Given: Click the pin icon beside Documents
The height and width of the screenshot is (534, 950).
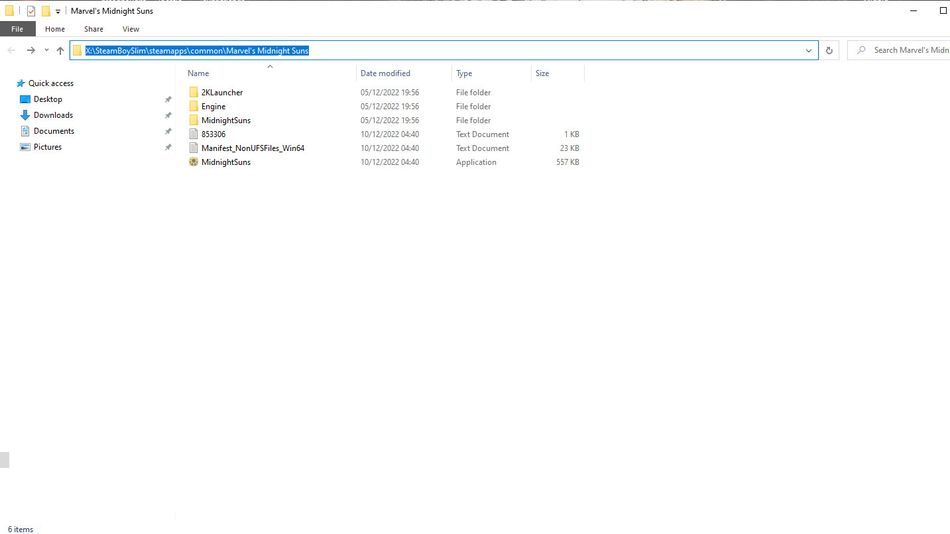Looking at the screenshot, I should tap(168, 131).
